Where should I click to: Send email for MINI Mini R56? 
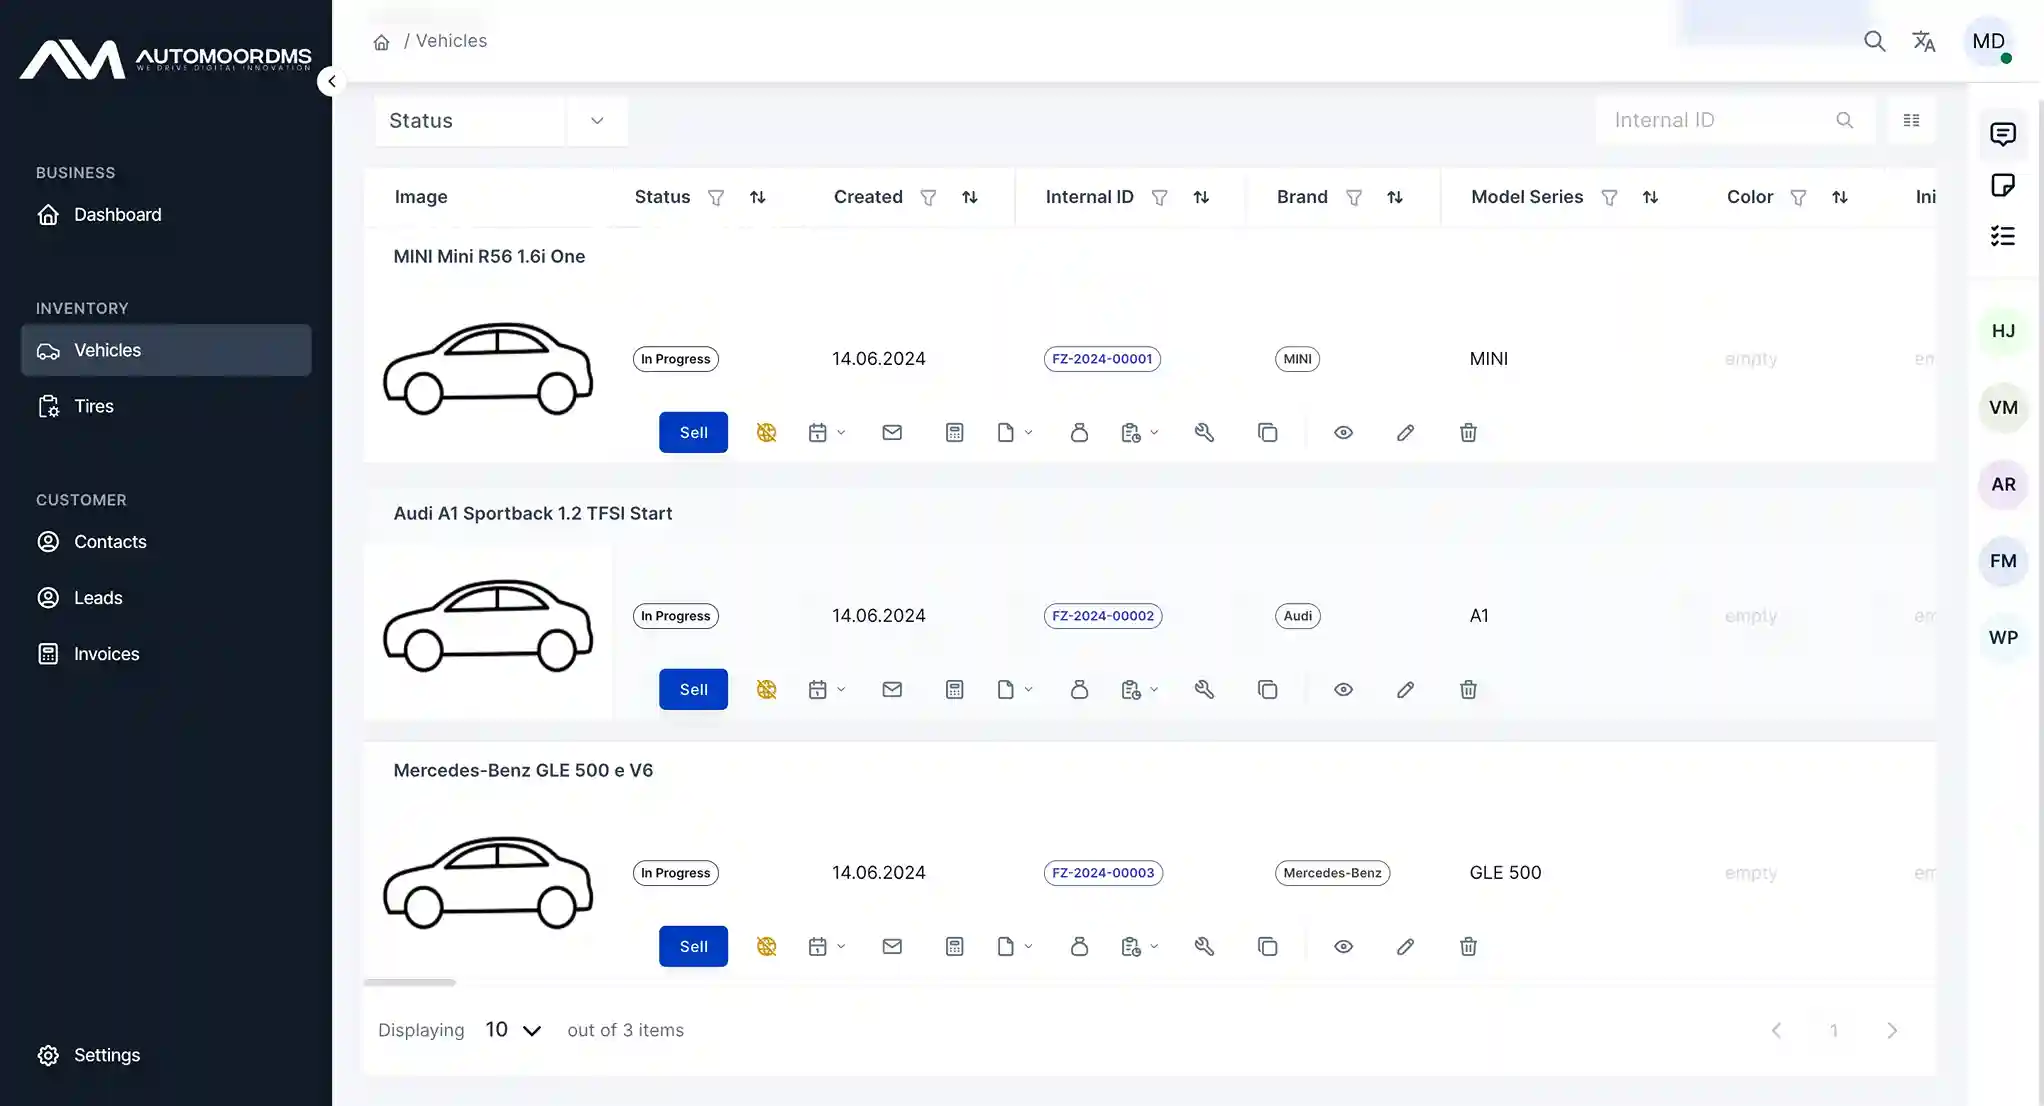[892, 432]
